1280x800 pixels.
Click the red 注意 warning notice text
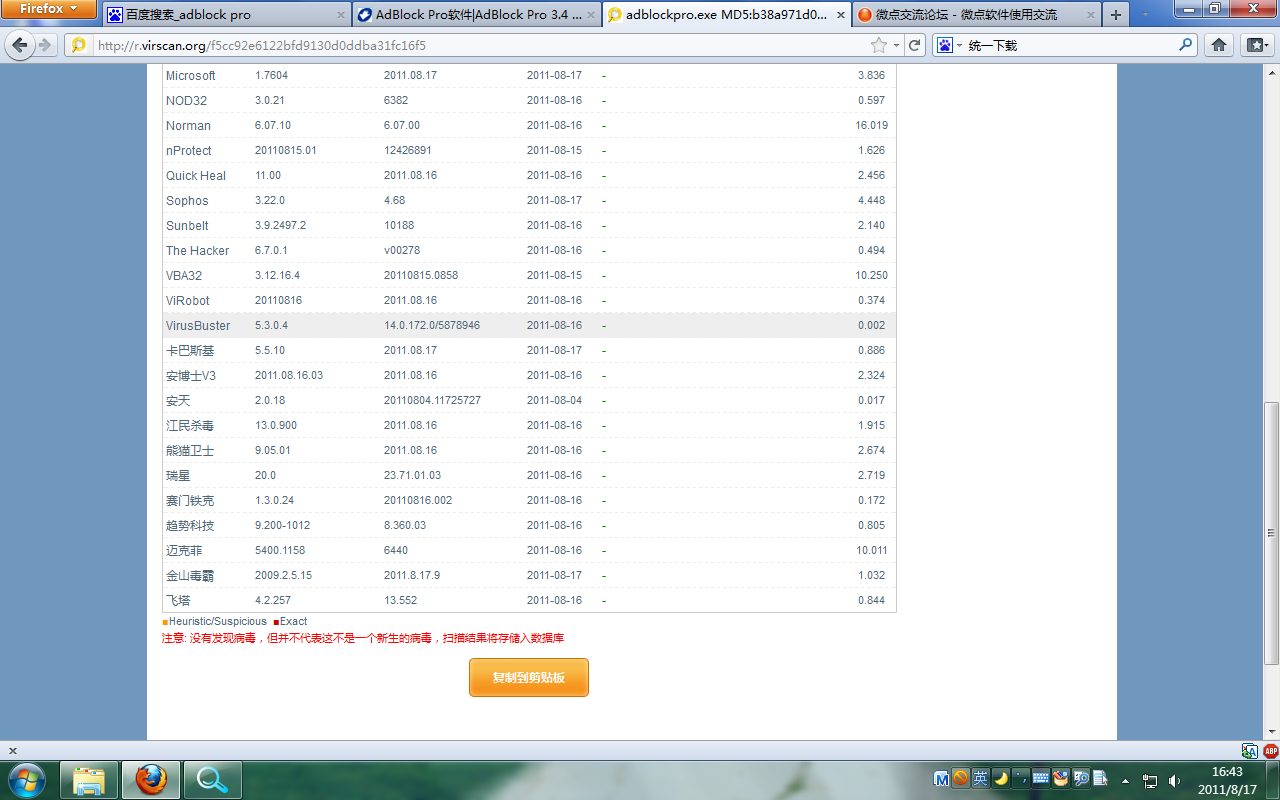[363, 638]
